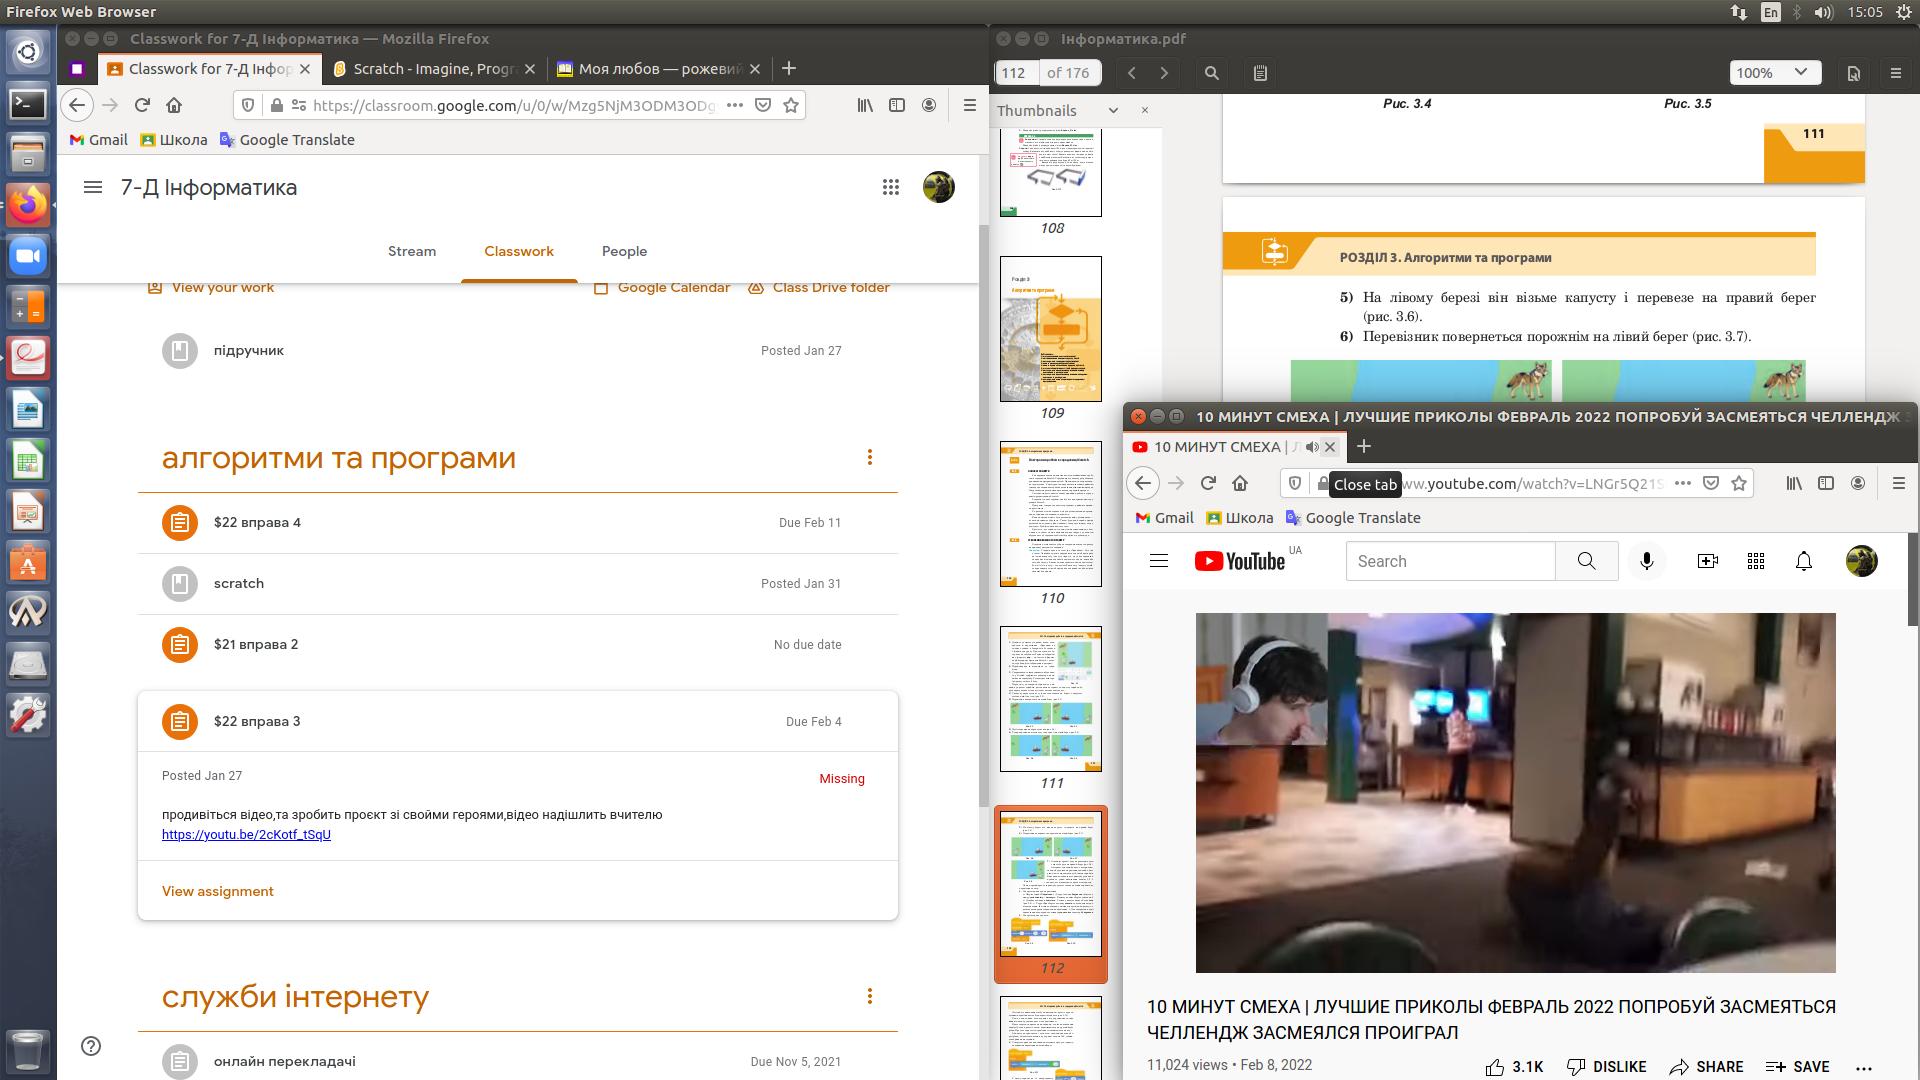Click YouTube create video icon
The image size is (1920, 1080).
[x=1708, y=561]
